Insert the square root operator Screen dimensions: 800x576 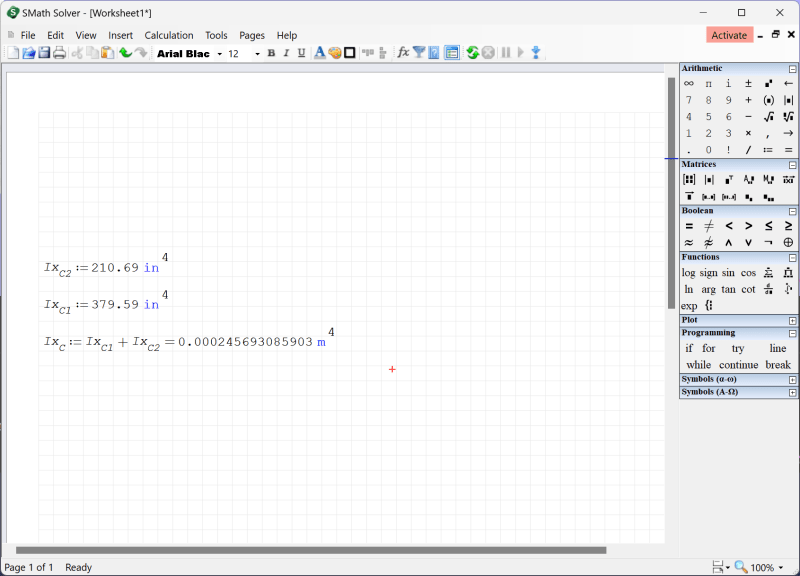click(x=768, y=117)
